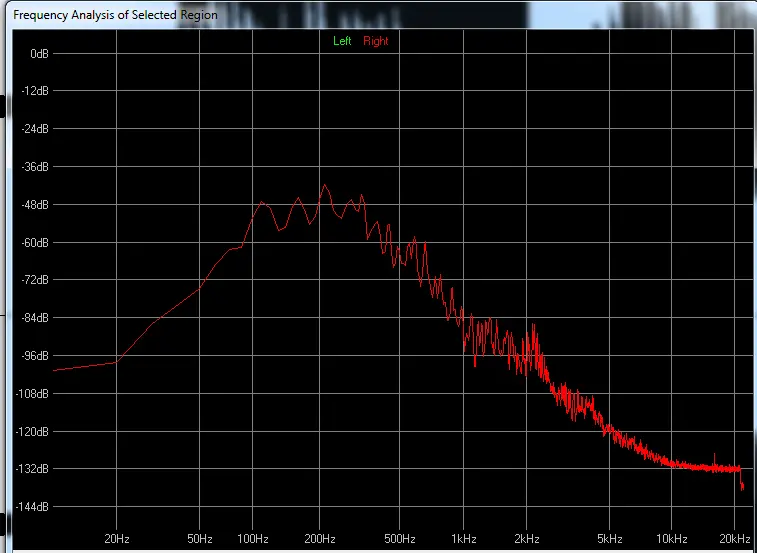Click the 0dB axis label

click(x=40, y=54)
